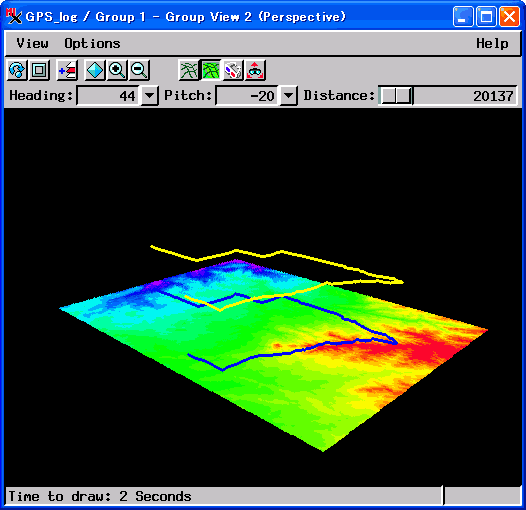The height and width of the screenshot is (510, 526).
Task: Click into the Pitch value field
Action: [247, 96]
